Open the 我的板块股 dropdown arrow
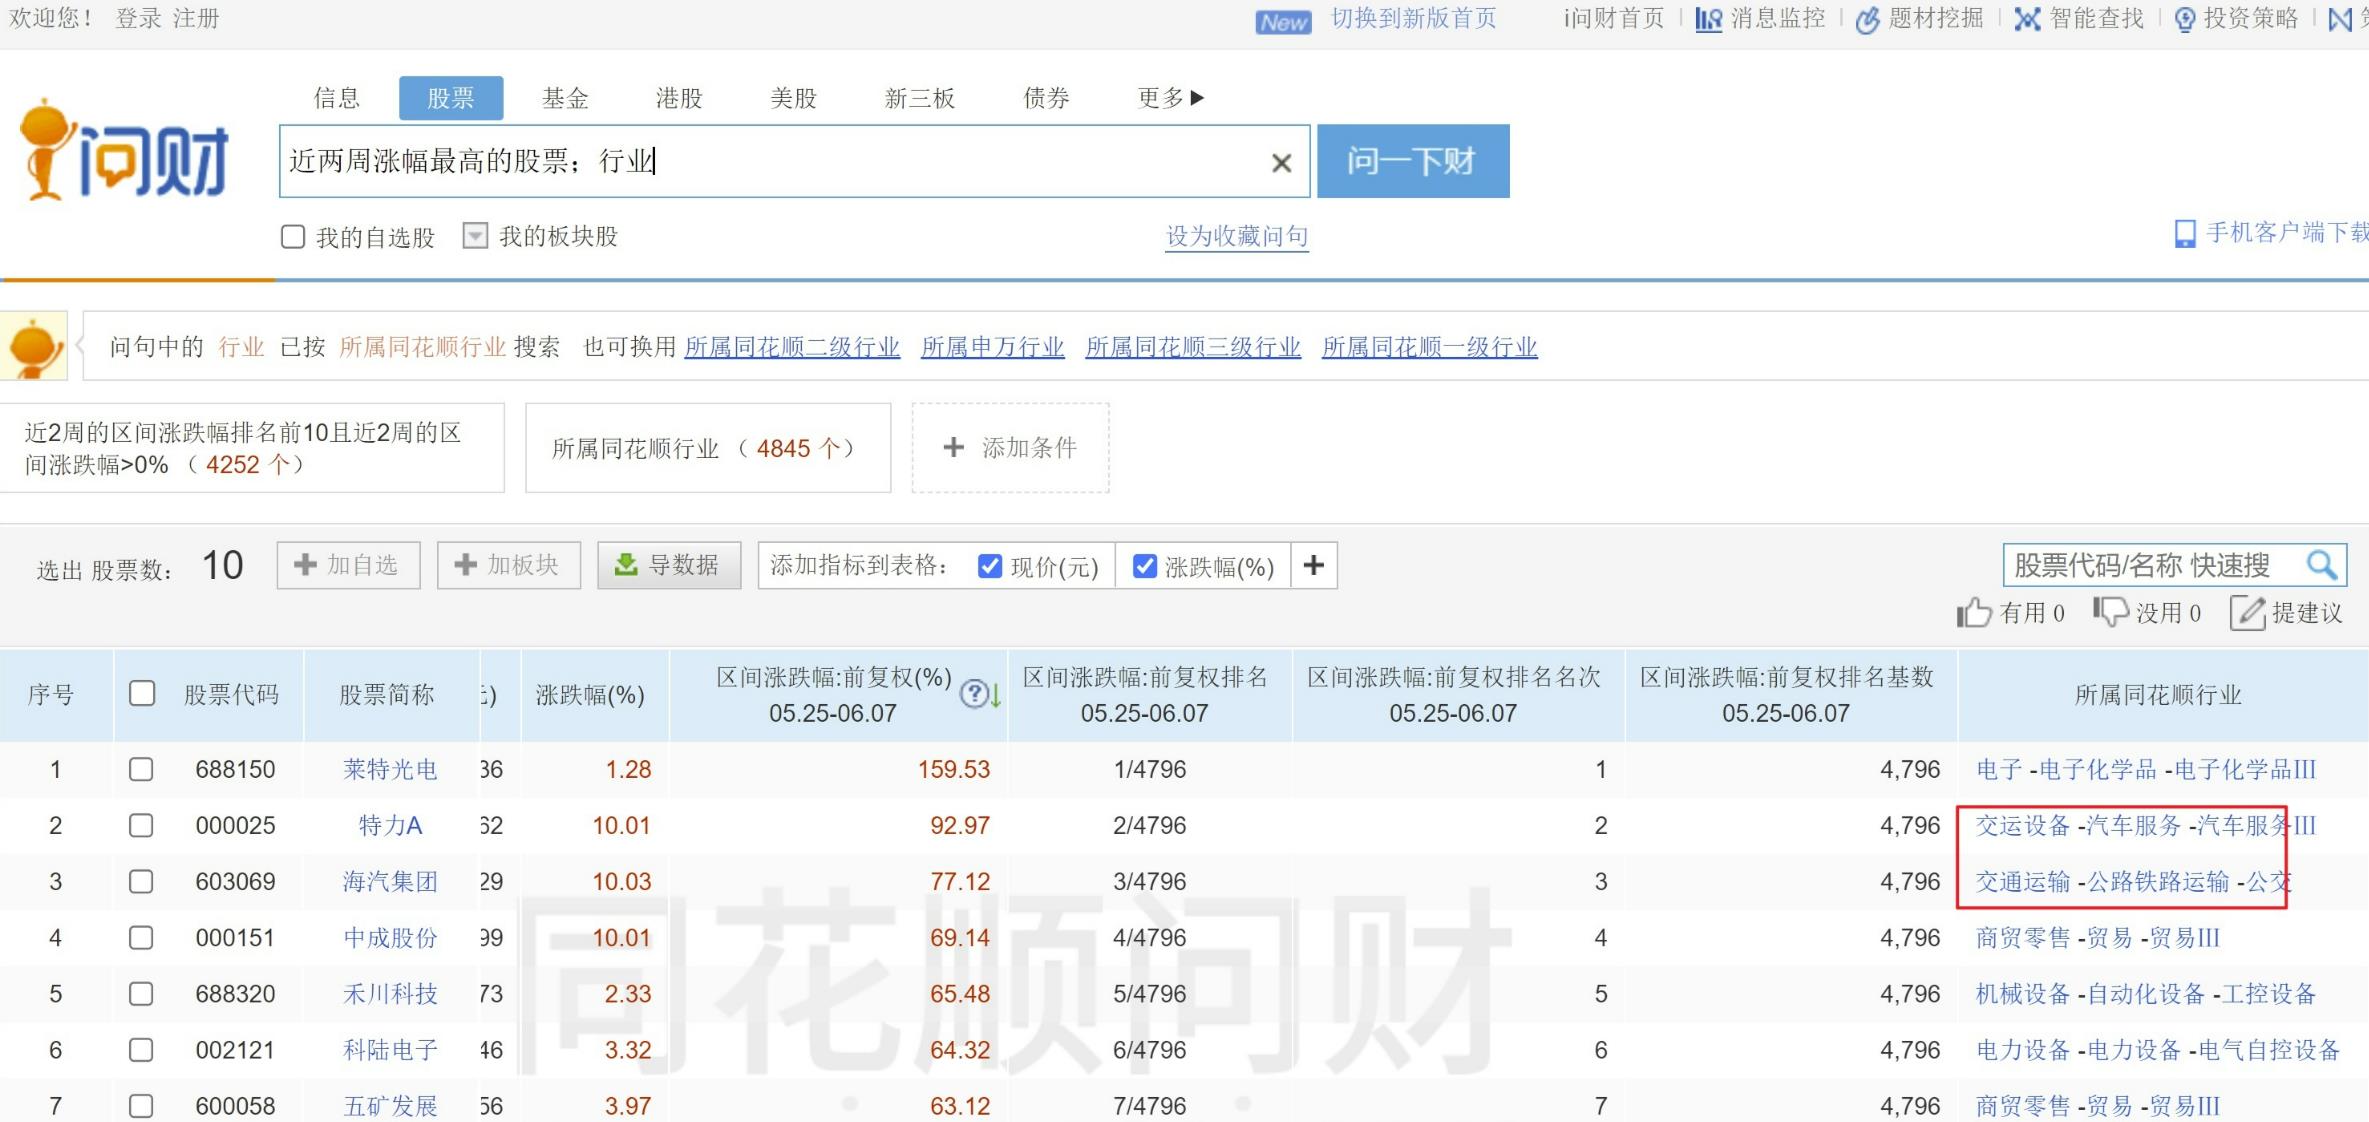Image resolution: width=2369 pixels, height=1122 pixels. pos(474,236)
